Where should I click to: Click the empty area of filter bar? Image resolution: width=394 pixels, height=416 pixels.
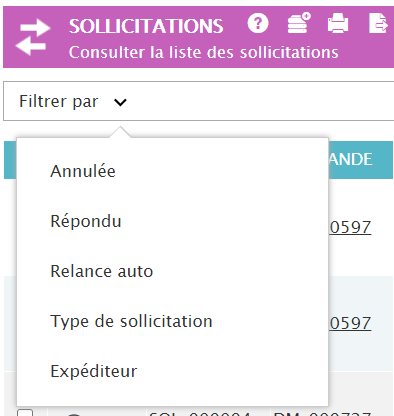click(x=260, y=101)
